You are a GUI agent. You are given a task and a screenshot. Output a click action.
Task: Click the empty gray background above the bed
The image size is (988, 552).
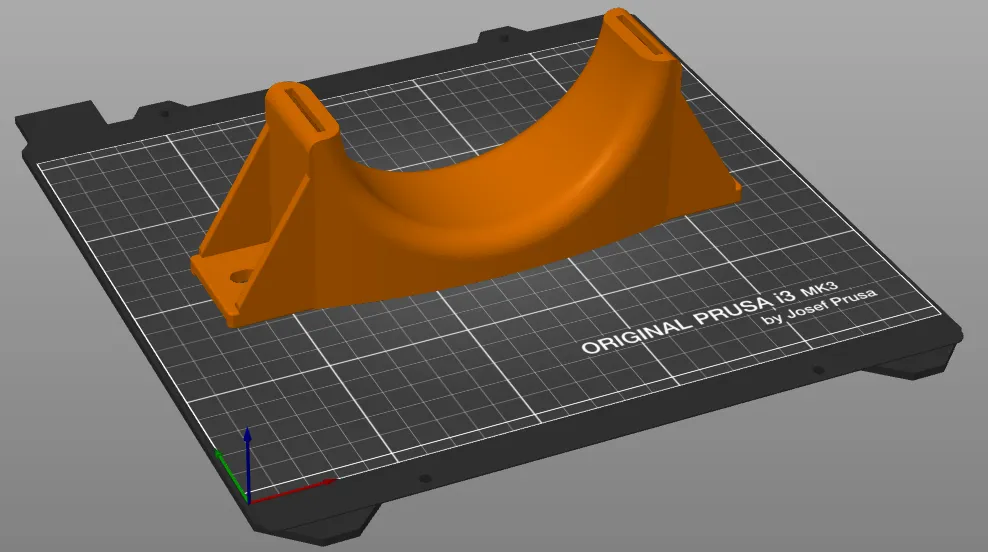[x=300, y=40]
